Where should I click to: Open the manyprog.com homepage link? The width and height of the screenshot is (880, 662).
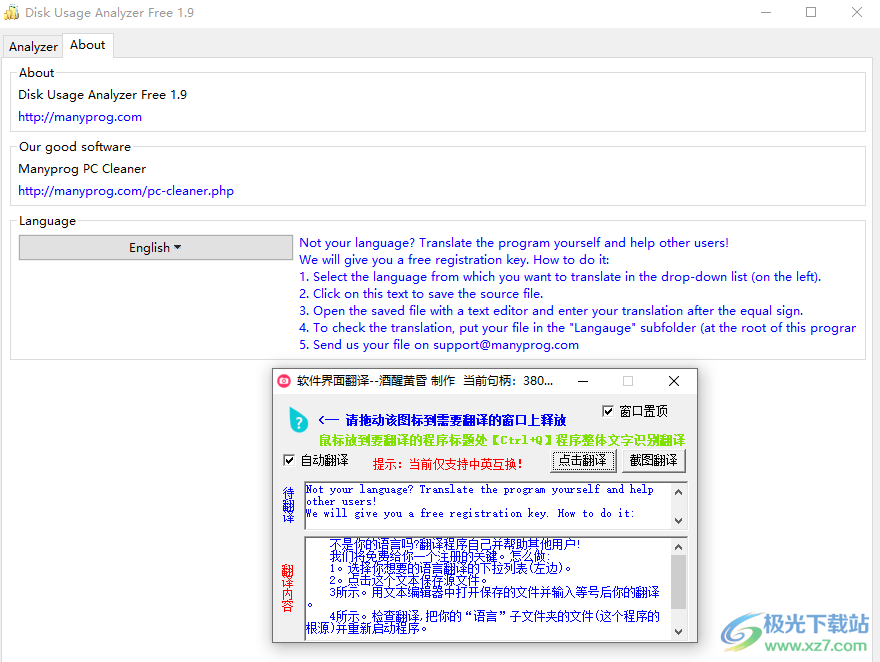click(80, 117)
